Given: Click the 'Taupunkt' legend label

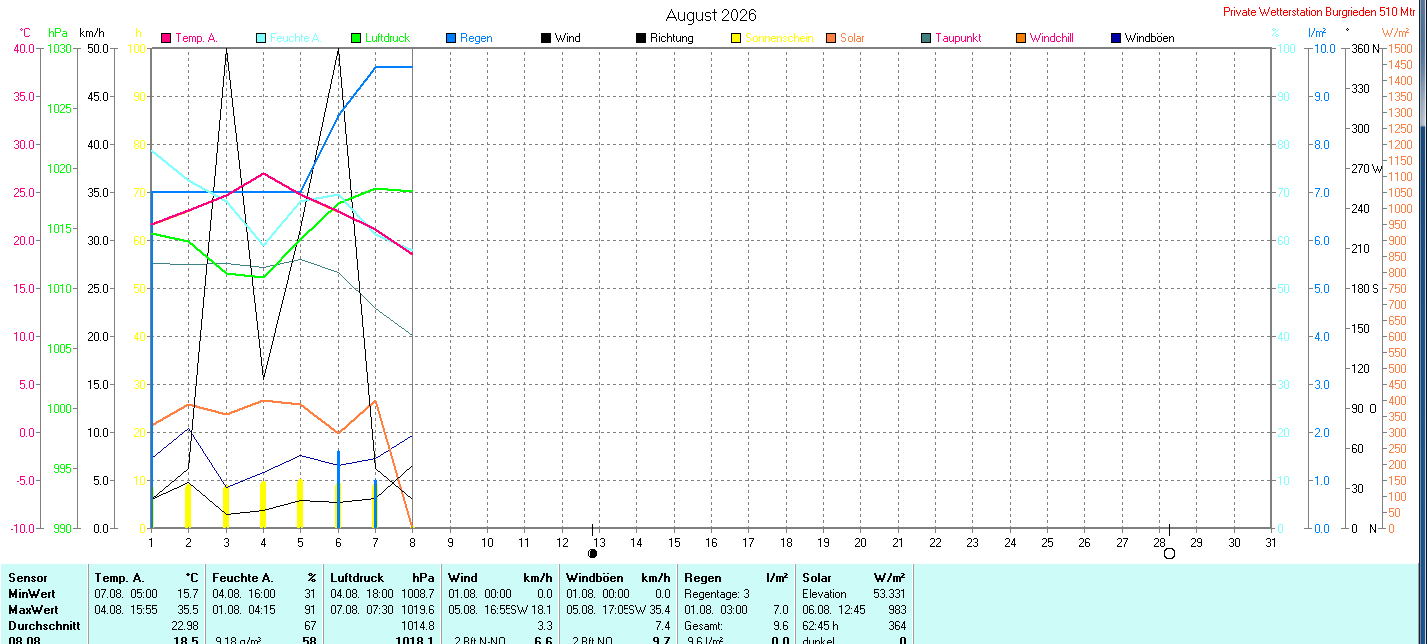Looking at the screenshot, I should 958,38.
